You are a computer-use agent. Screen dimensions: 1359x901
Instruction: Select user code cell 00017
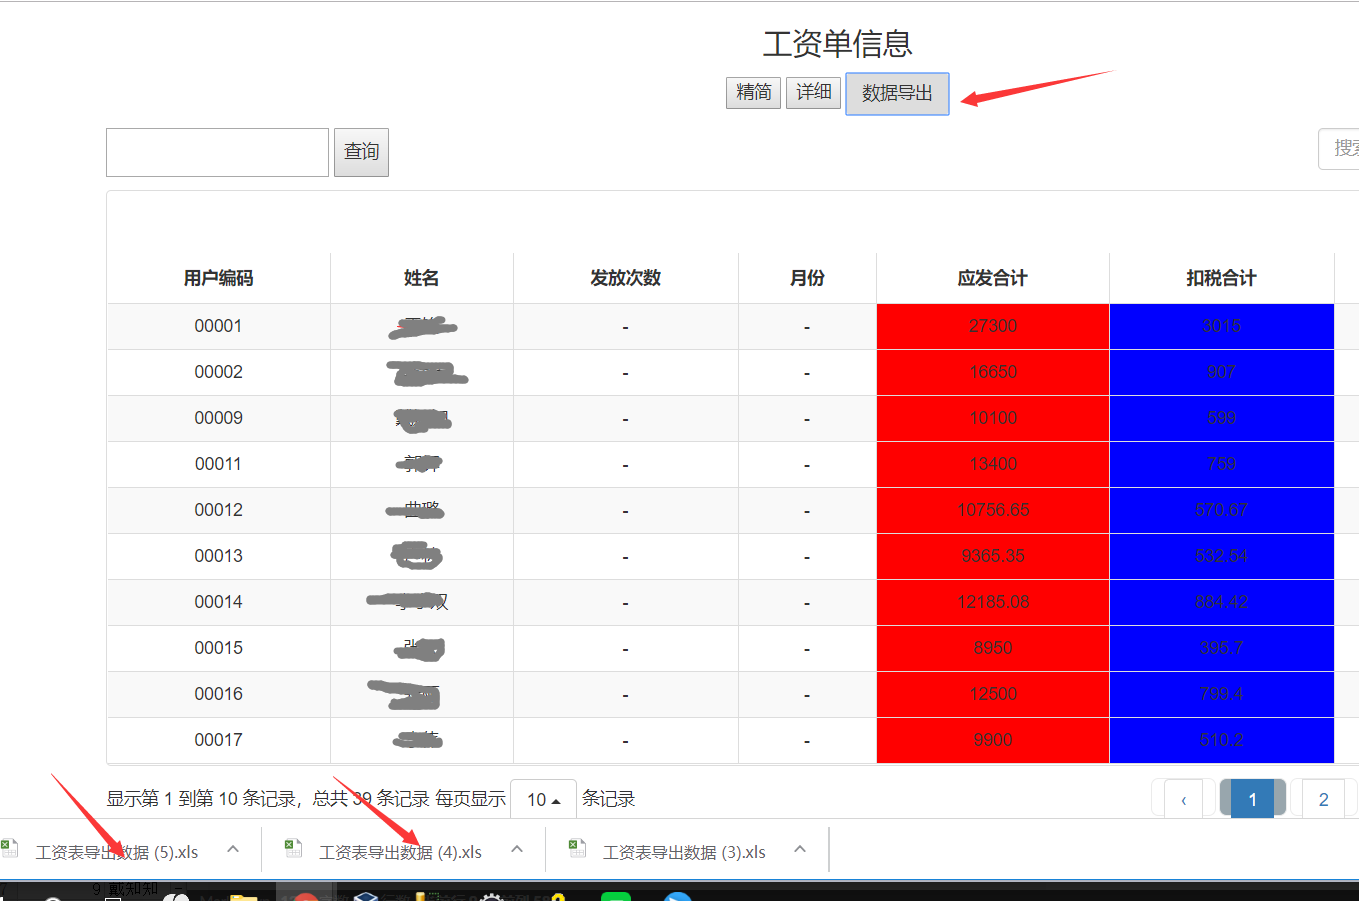click(218, 740)
